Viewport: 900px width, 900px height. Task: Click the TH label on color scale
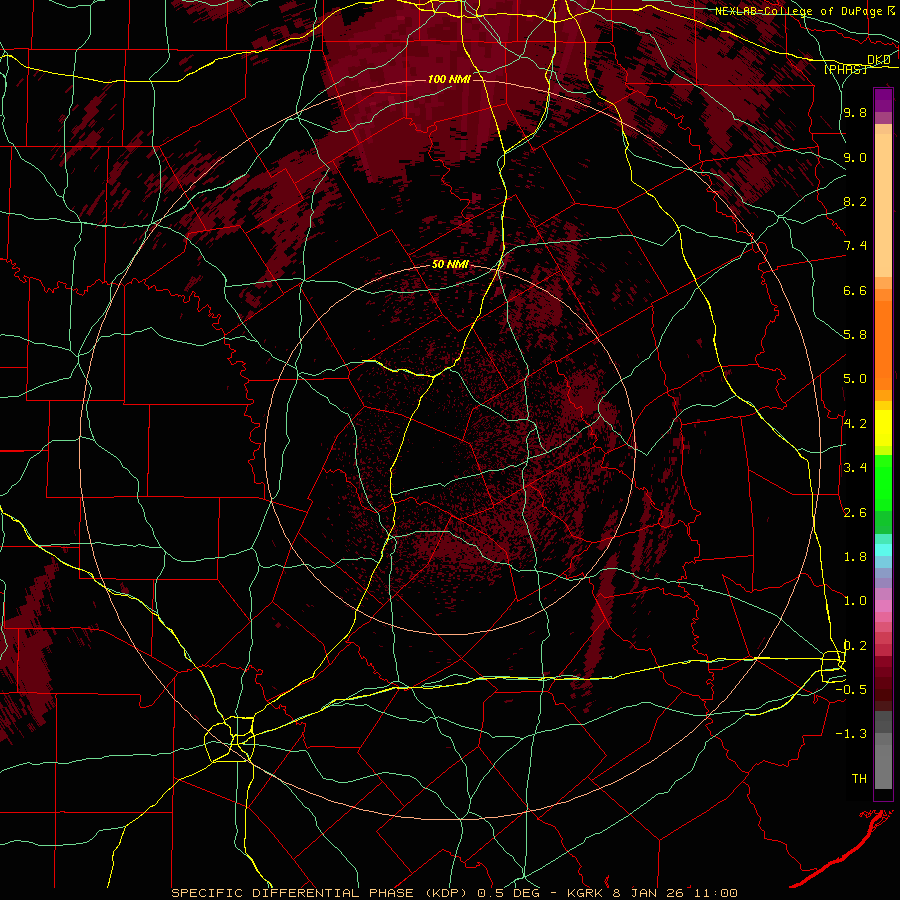click(859, 778)
